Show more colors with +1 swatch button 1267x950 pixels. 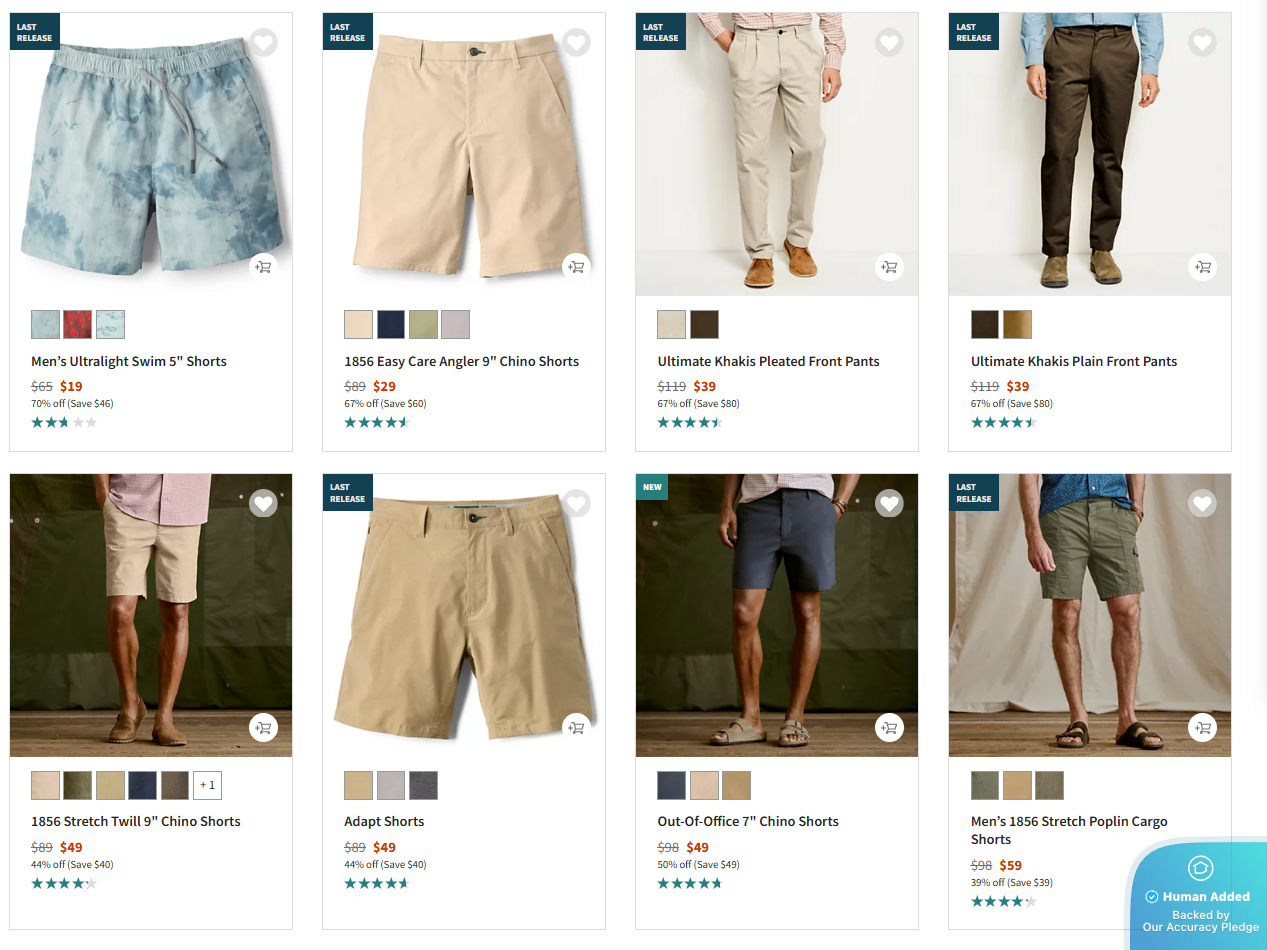(207, 785)
